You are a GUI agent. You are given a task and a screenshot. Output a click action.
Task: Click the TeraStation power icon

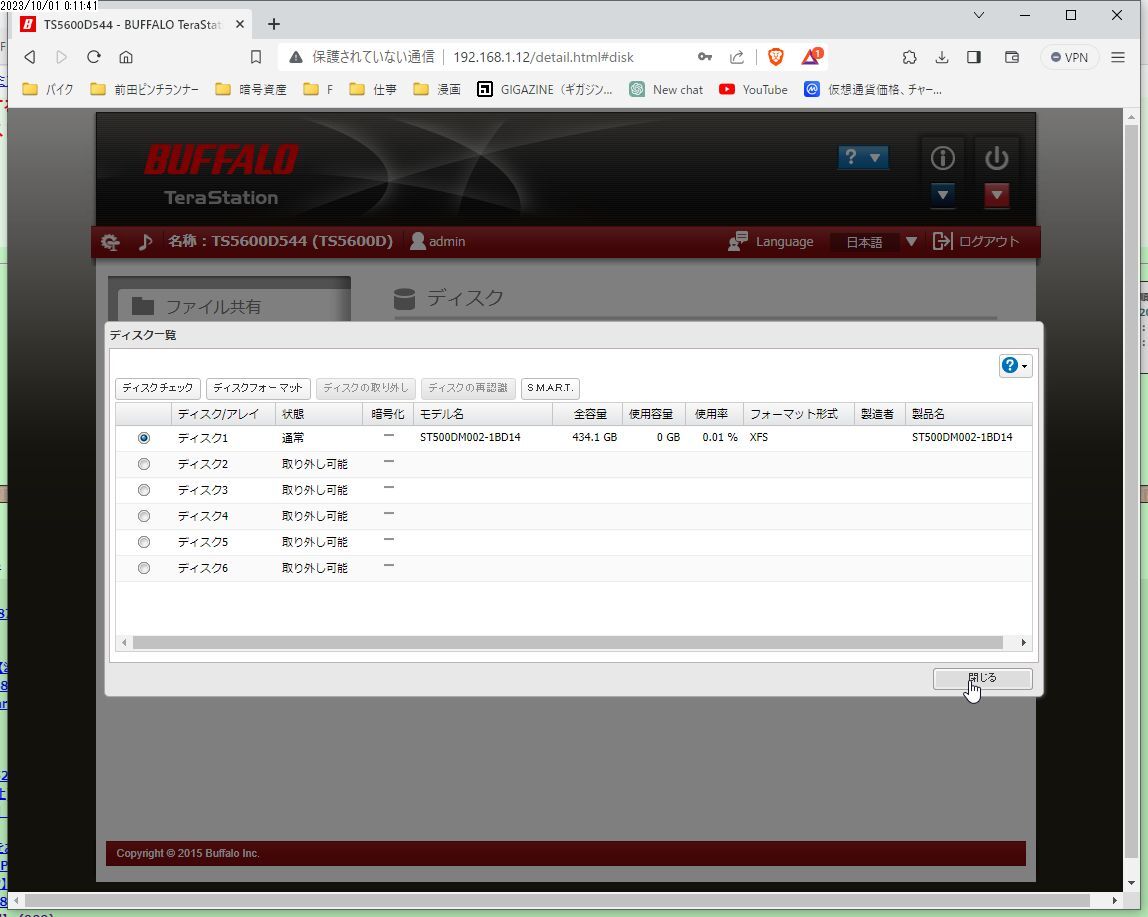996,157
